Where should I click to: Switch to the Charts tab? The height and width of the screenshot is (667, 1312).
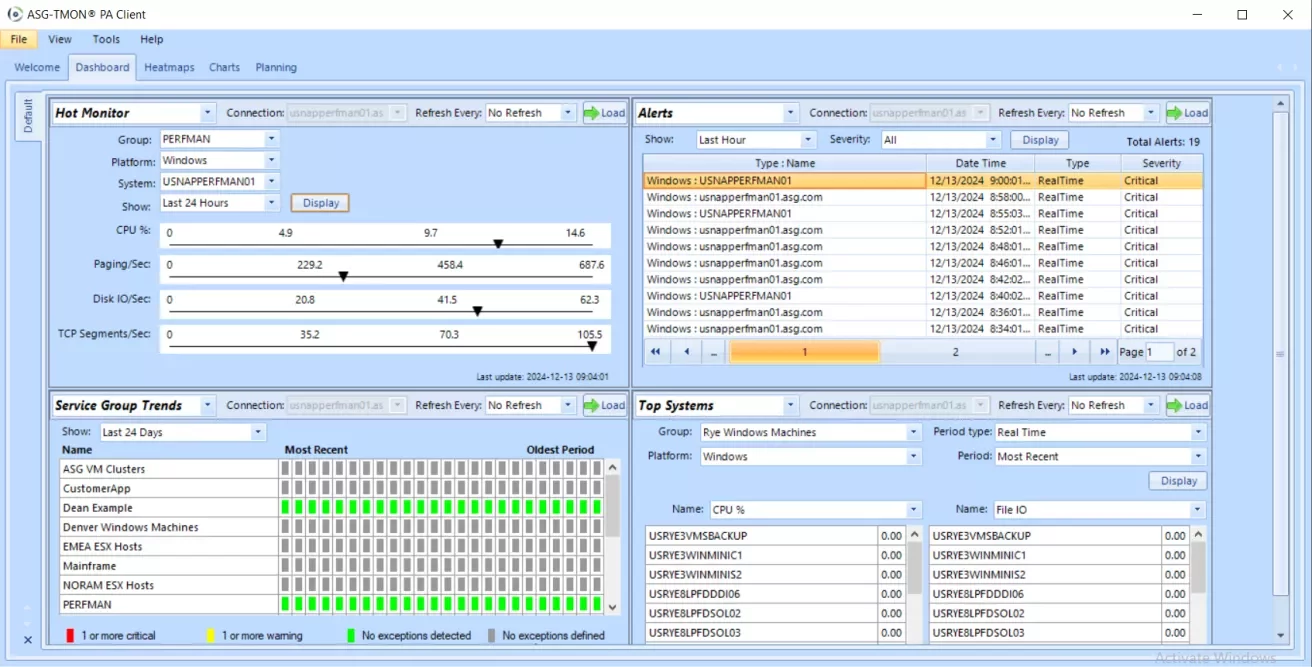(x=224, y=68)
